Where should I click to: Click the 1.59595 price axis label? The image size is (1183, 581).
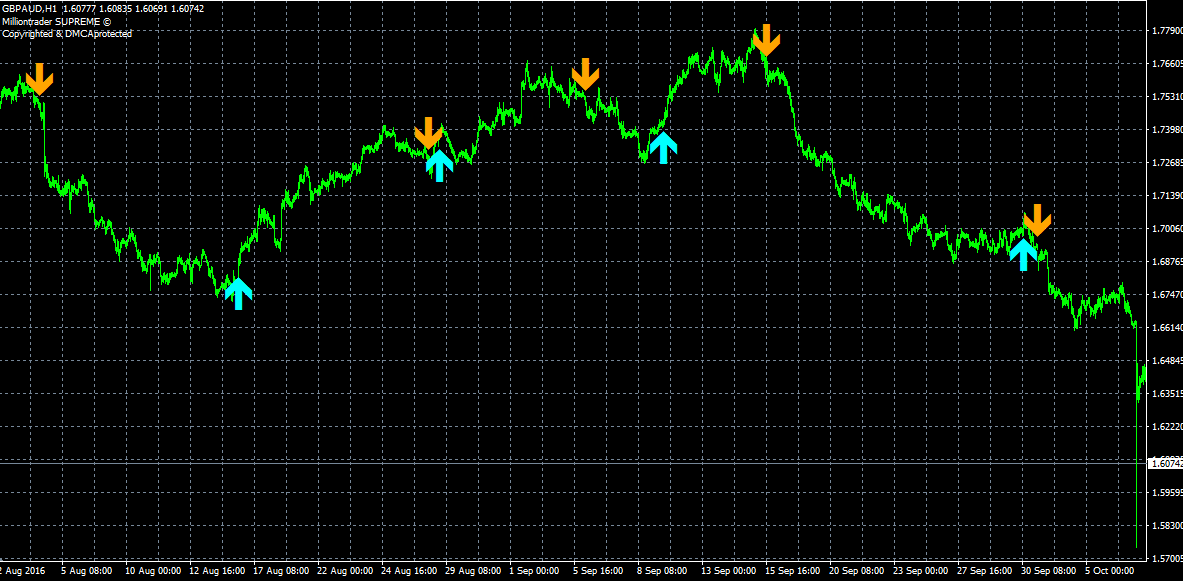coord(1166,493)
